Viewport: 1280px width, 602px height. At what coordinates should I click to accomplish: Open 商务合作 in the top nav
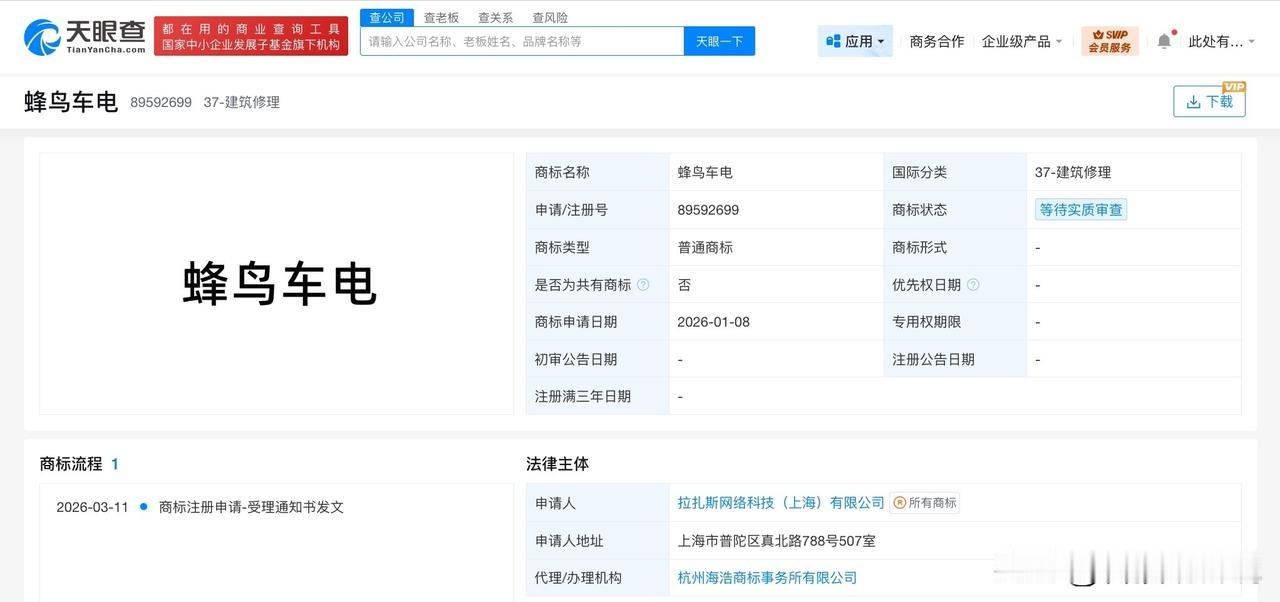[x=937, y=41]
